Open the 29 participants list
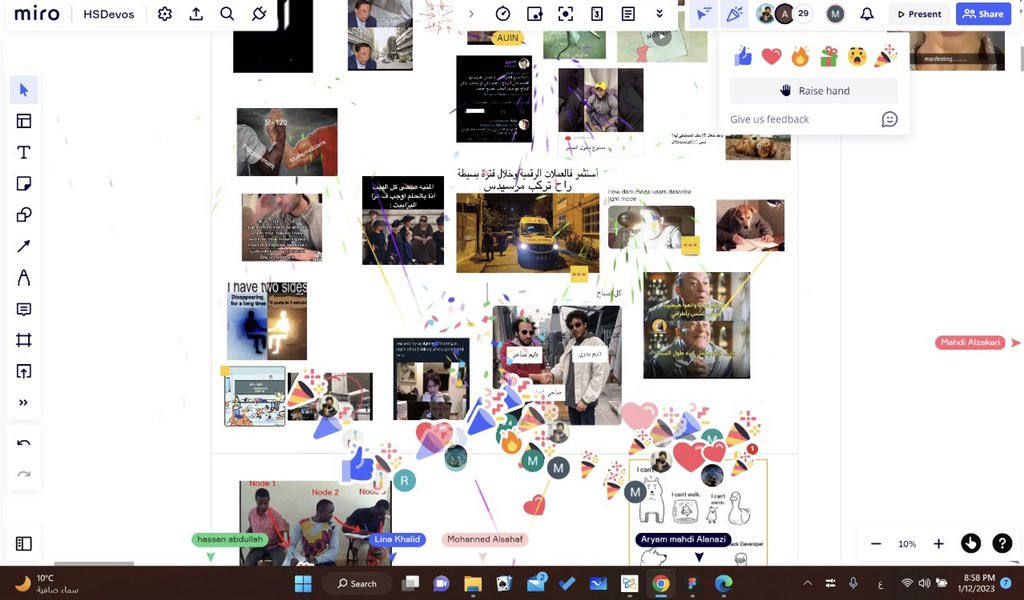 [803, 14]
